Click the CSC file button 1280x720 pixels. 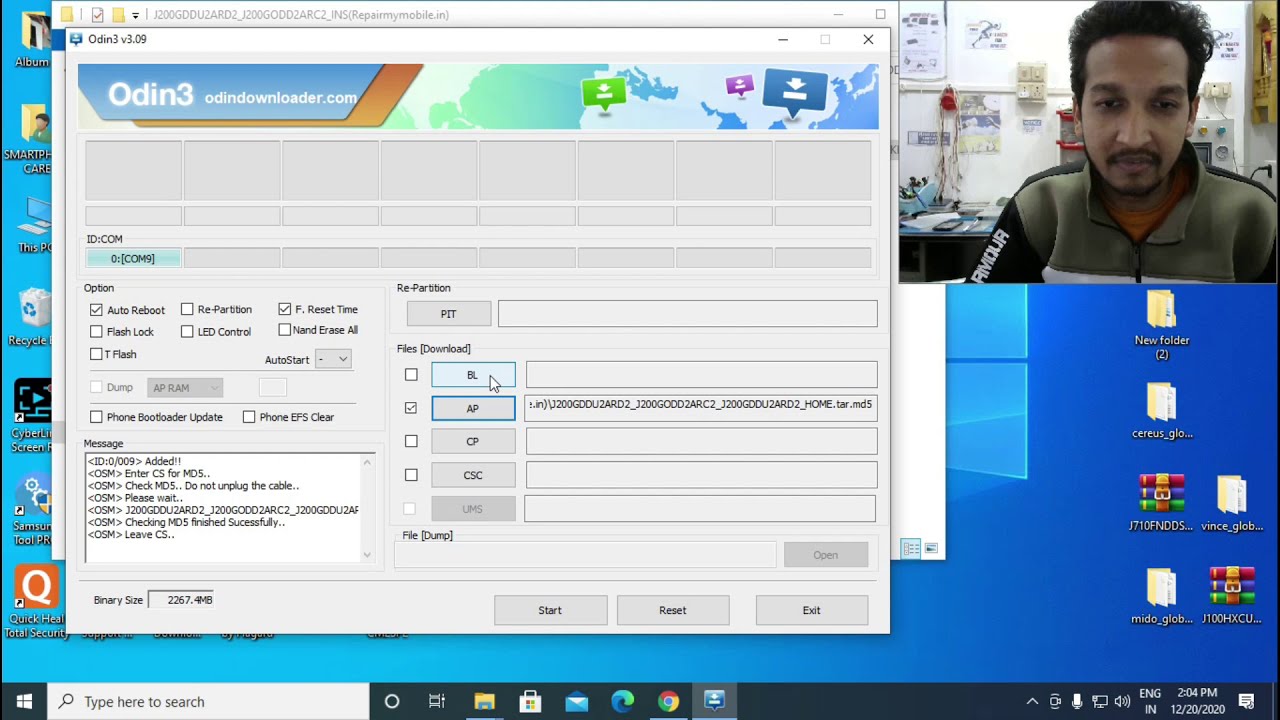(x=473, y=475)
